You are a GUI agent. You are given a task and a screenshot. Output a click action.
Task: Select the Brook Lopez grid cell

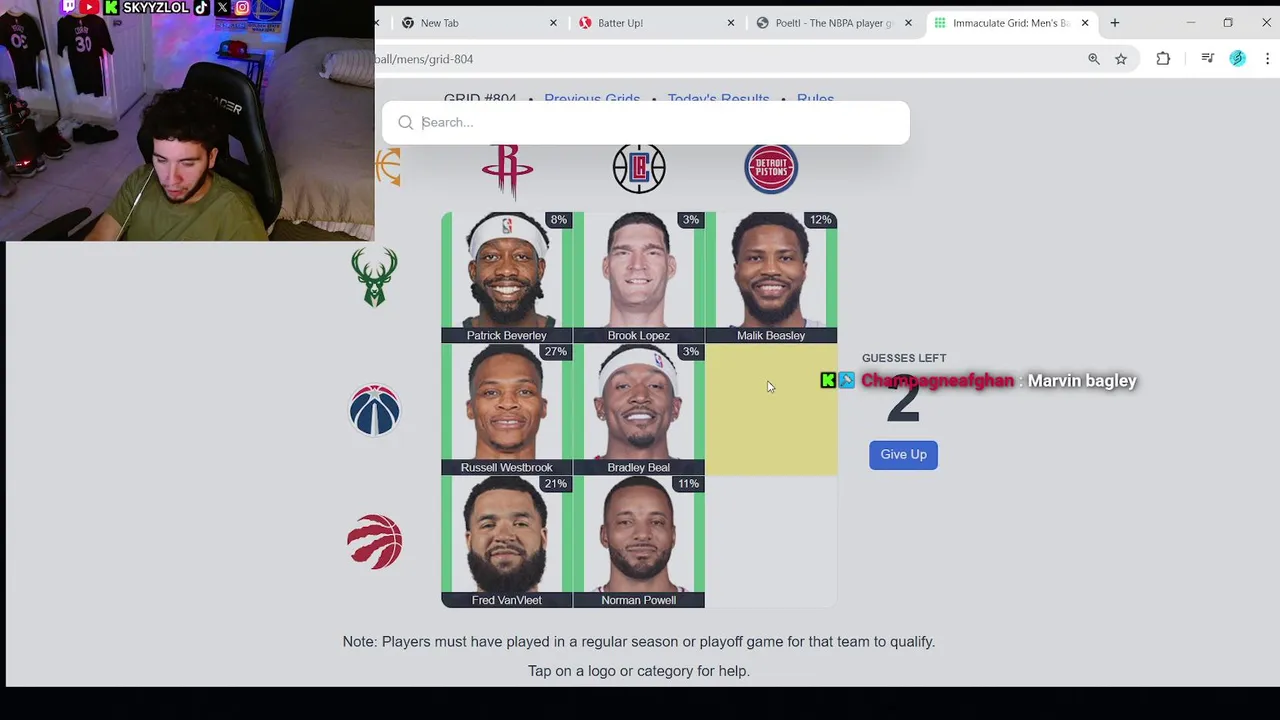point(639,277)
